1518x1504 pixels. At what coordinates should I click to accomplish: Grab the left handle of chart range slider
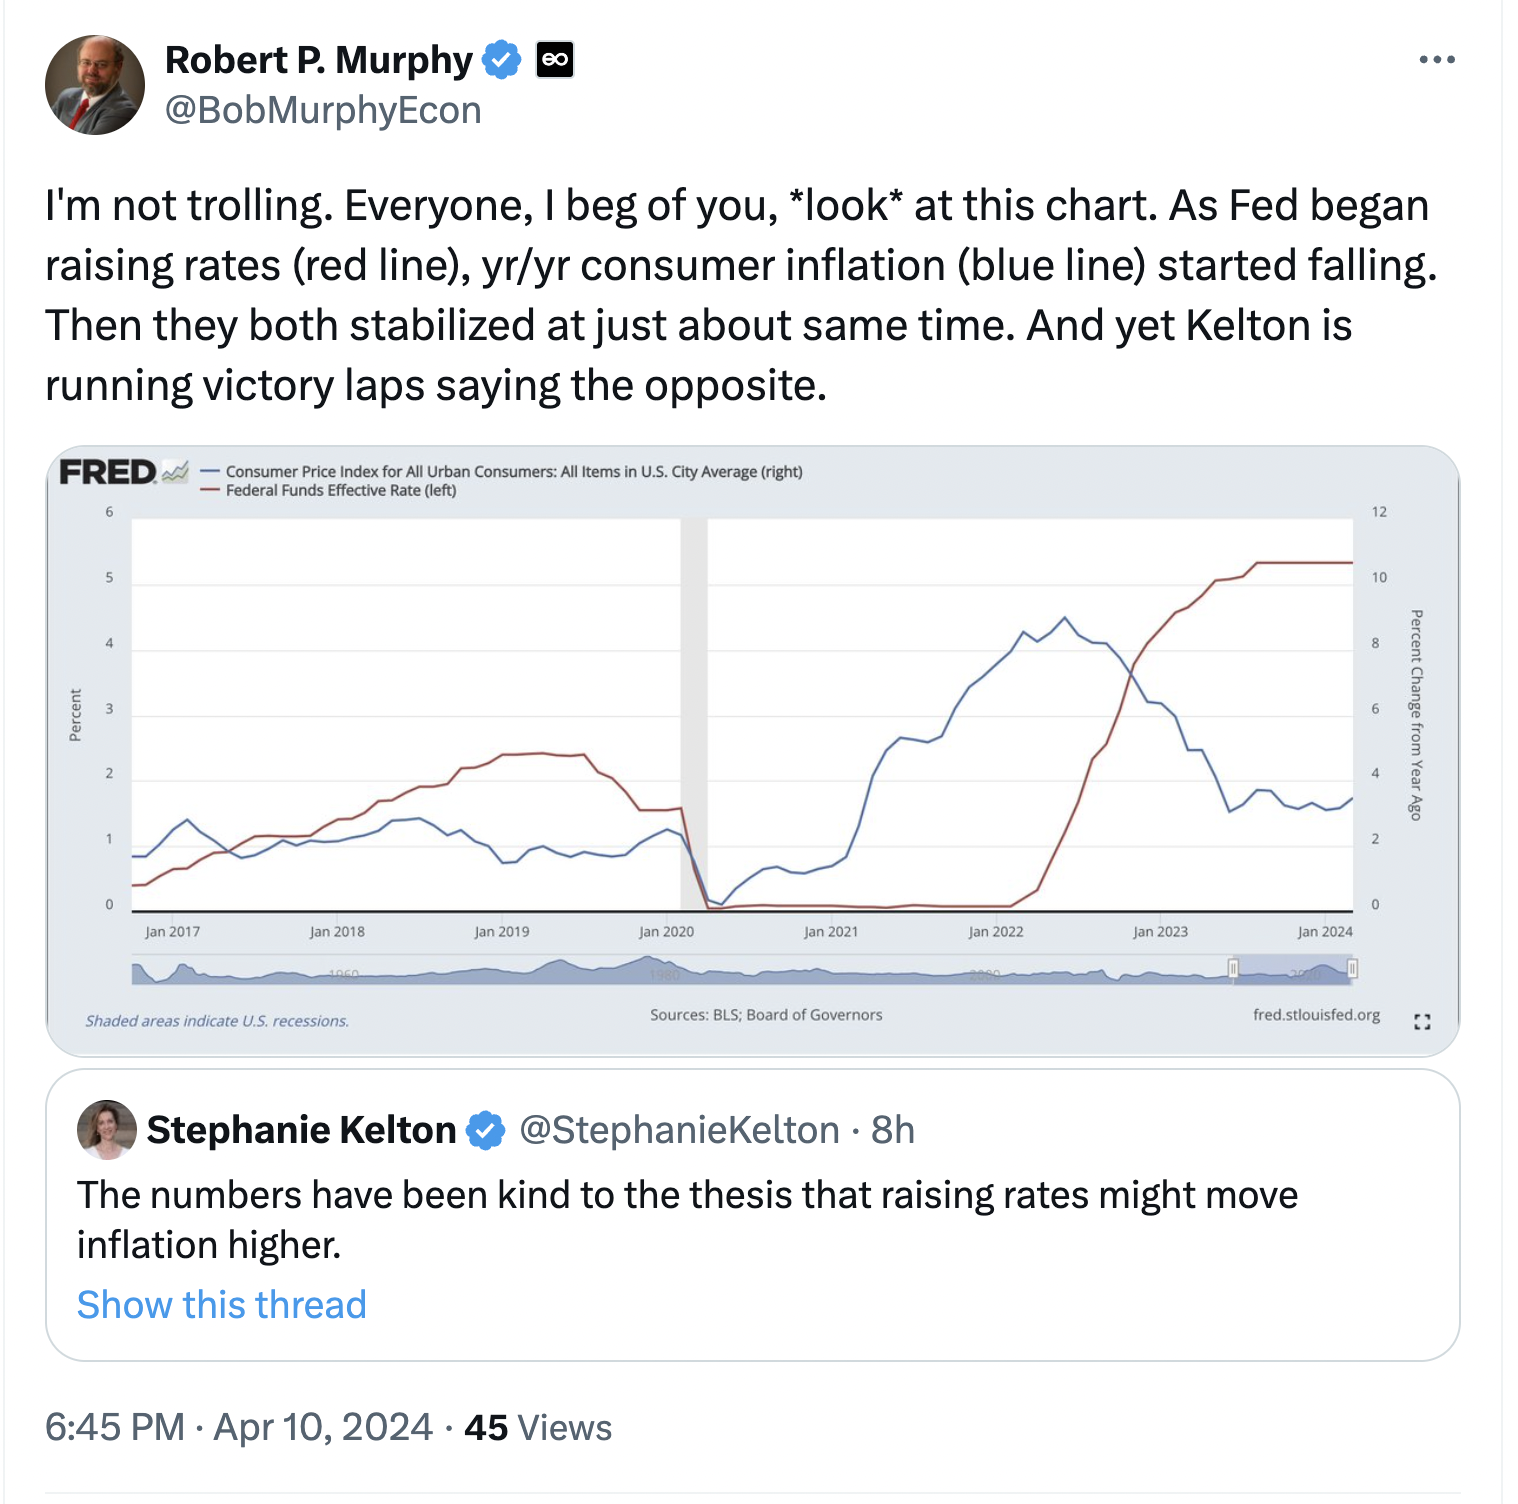click(x=1234, y=968)
